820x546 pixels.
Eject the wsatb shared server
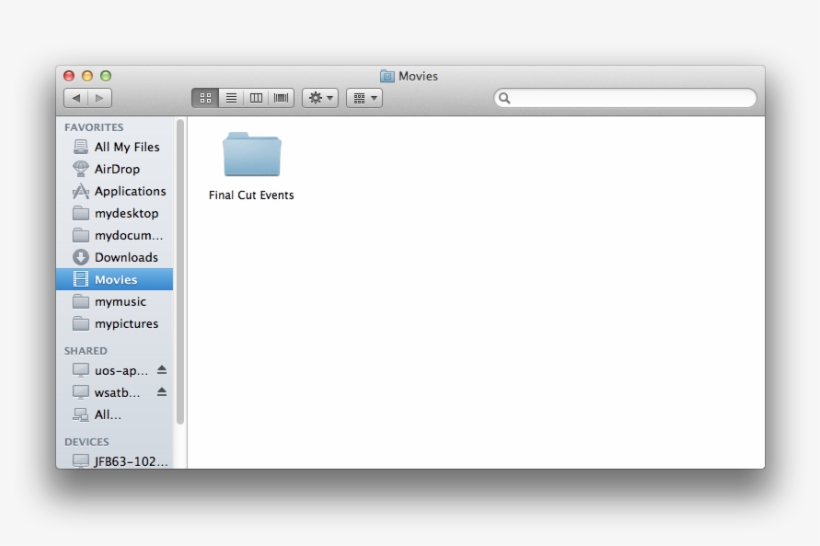pyautogui.click(x=162, y=392)
